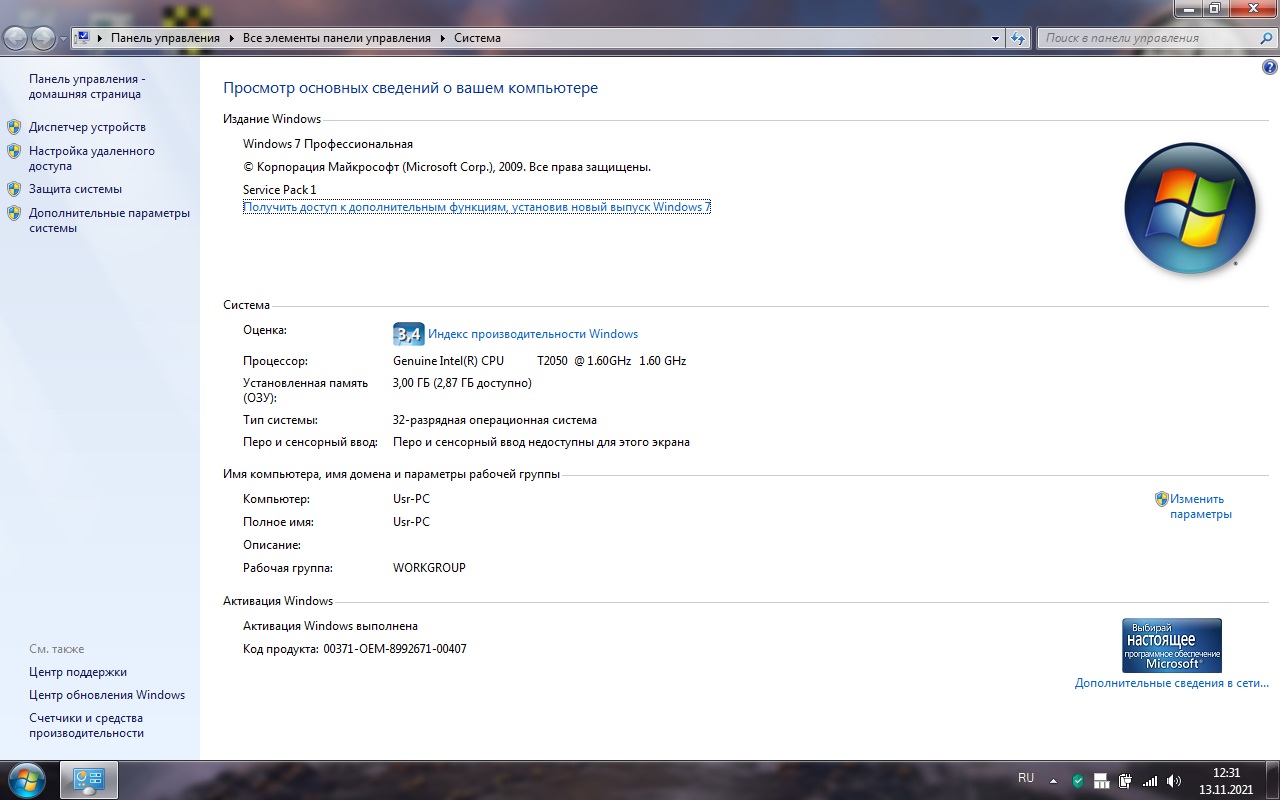Screen dimensions: 1280x800
Task: Open Защита системы link
Action: coord(75,189)
